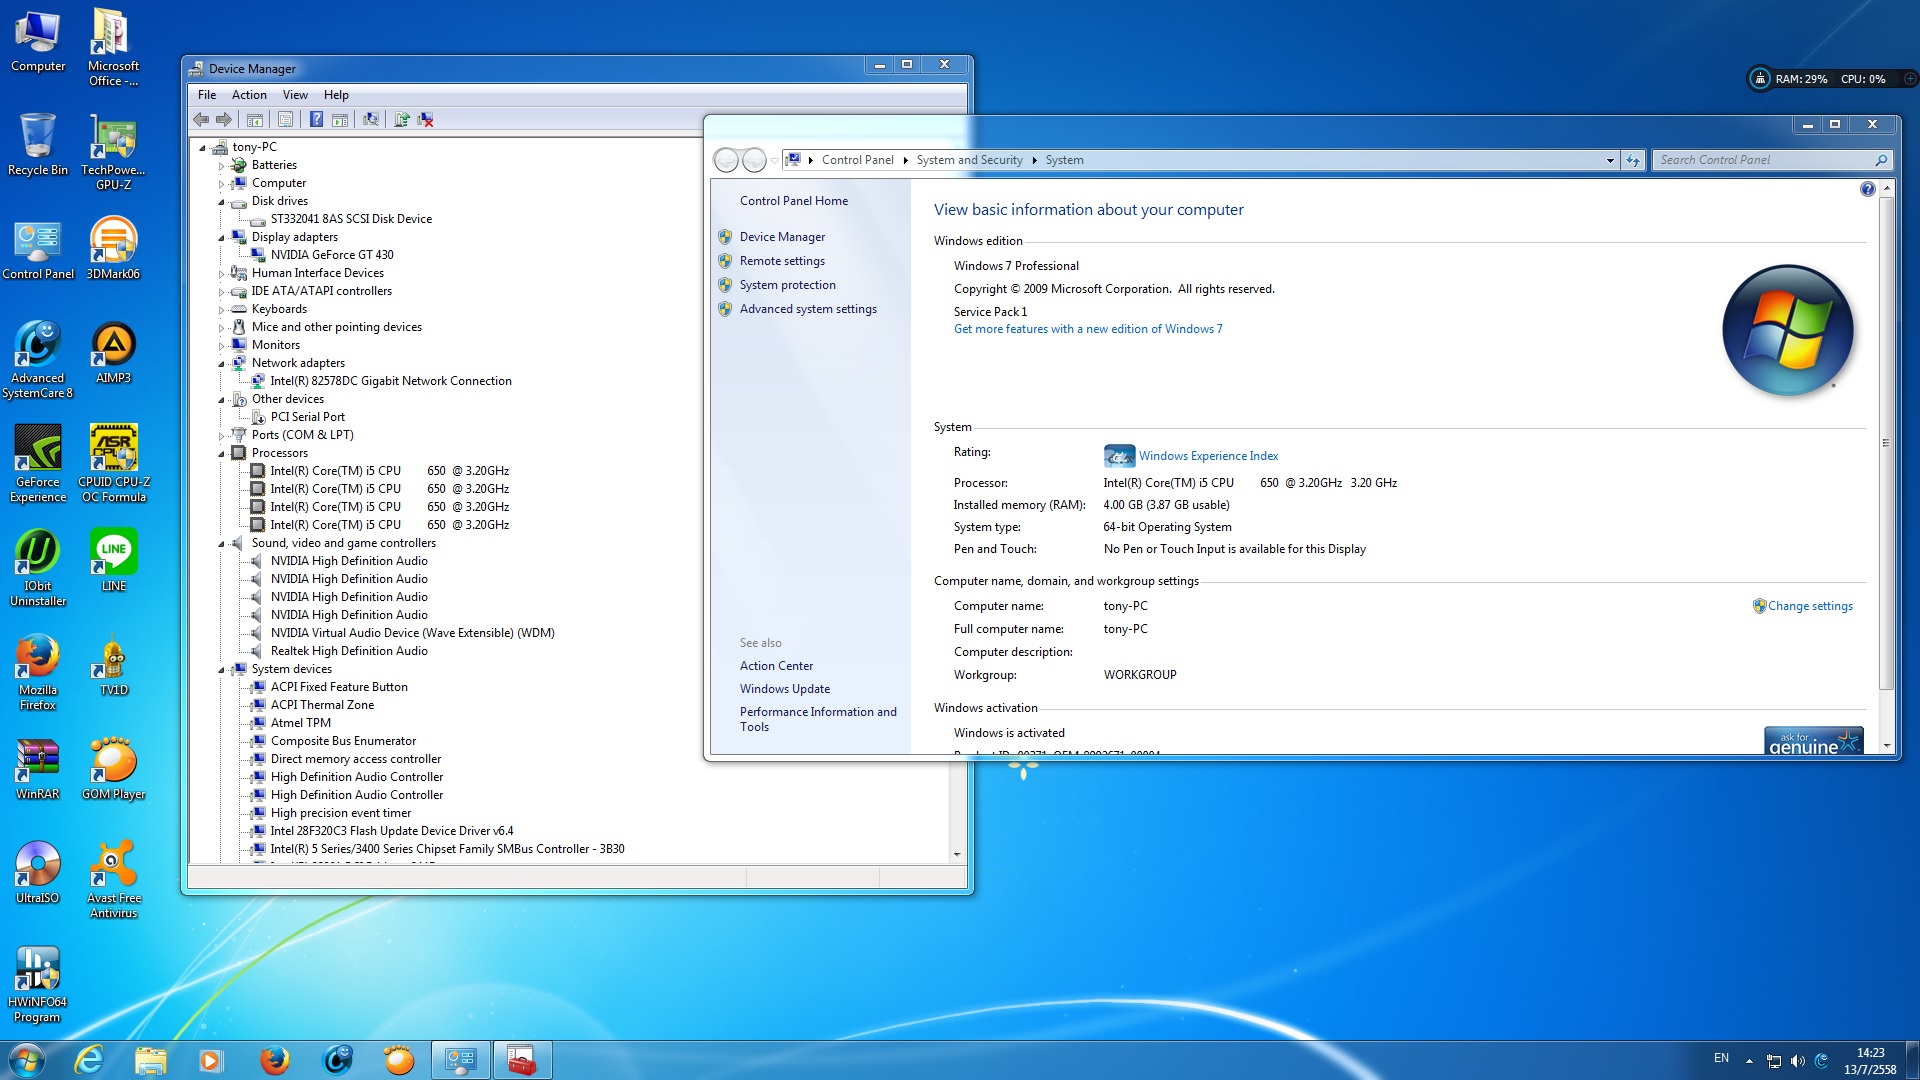Open Internet Explorer from the taskbar
Image resolution: width=1920 pixels, height=1080 pixels.
click(90, 1060)
